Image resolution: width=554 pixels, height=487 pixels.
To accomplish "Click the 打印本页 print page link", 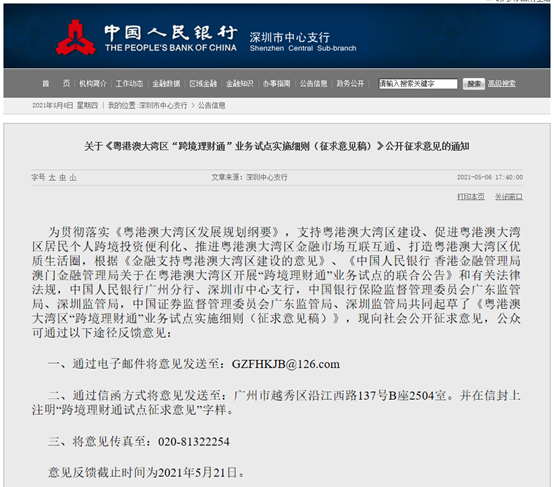I will [x=471, y=196].
